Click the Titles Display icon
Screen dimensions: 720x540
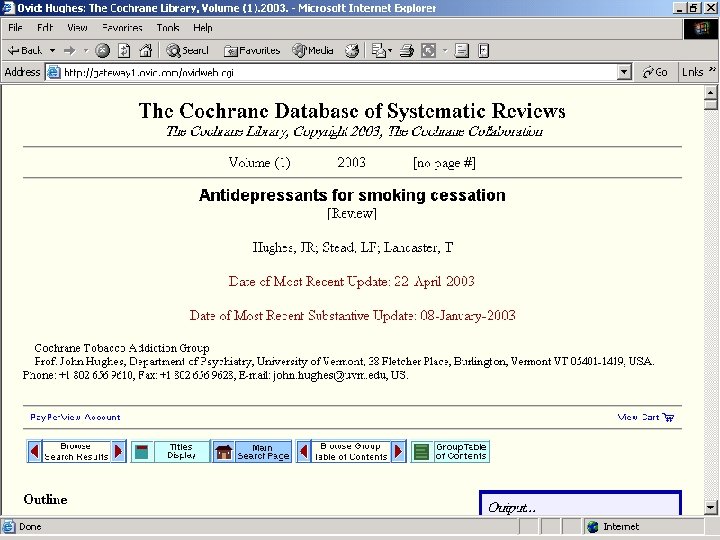(x=142, y=452)
